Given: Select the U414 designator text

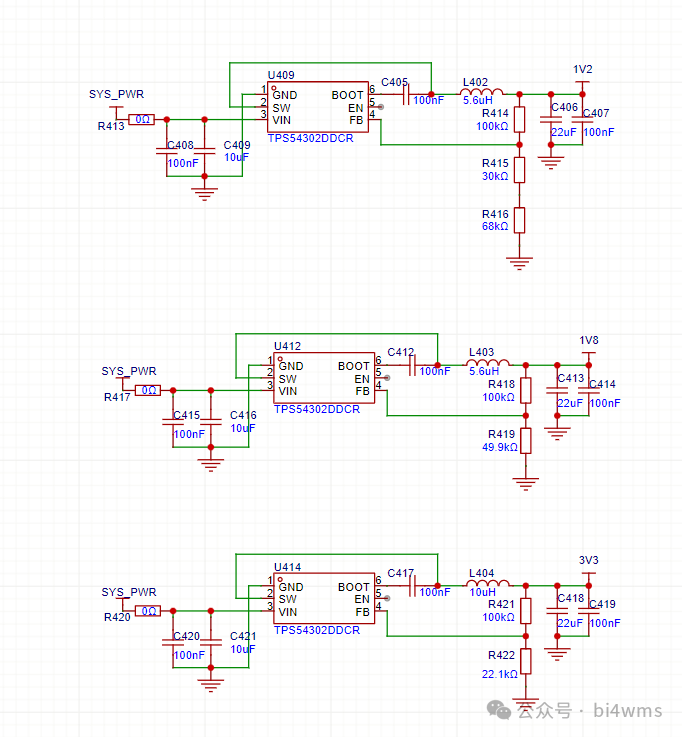Looking at the screenshot, I should pos(287,567).
